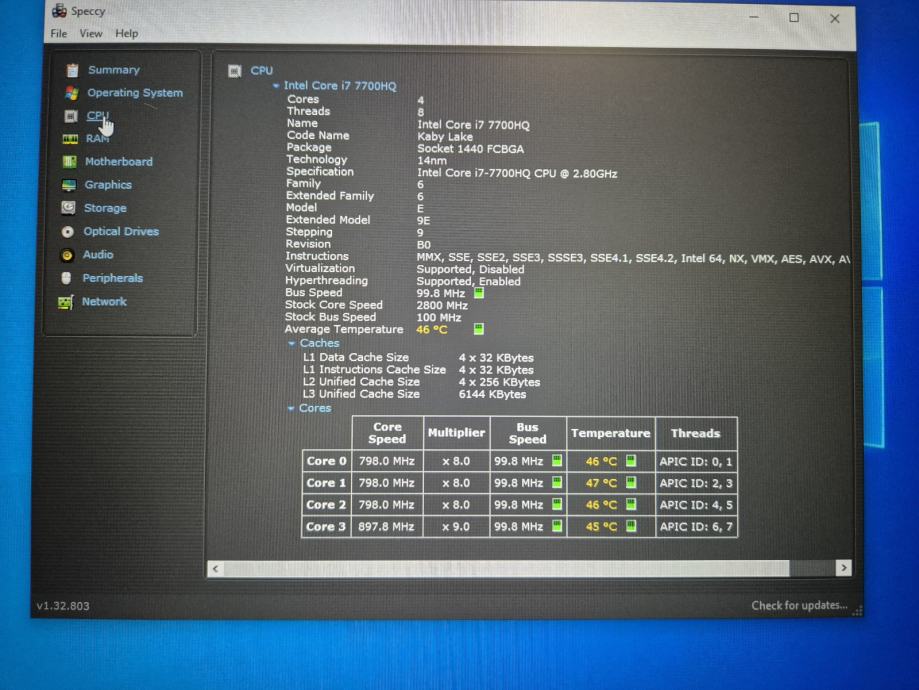Click Core 0 temperature green indicator
The height and width of the screenshot is (690, 919).
point(631,461)
